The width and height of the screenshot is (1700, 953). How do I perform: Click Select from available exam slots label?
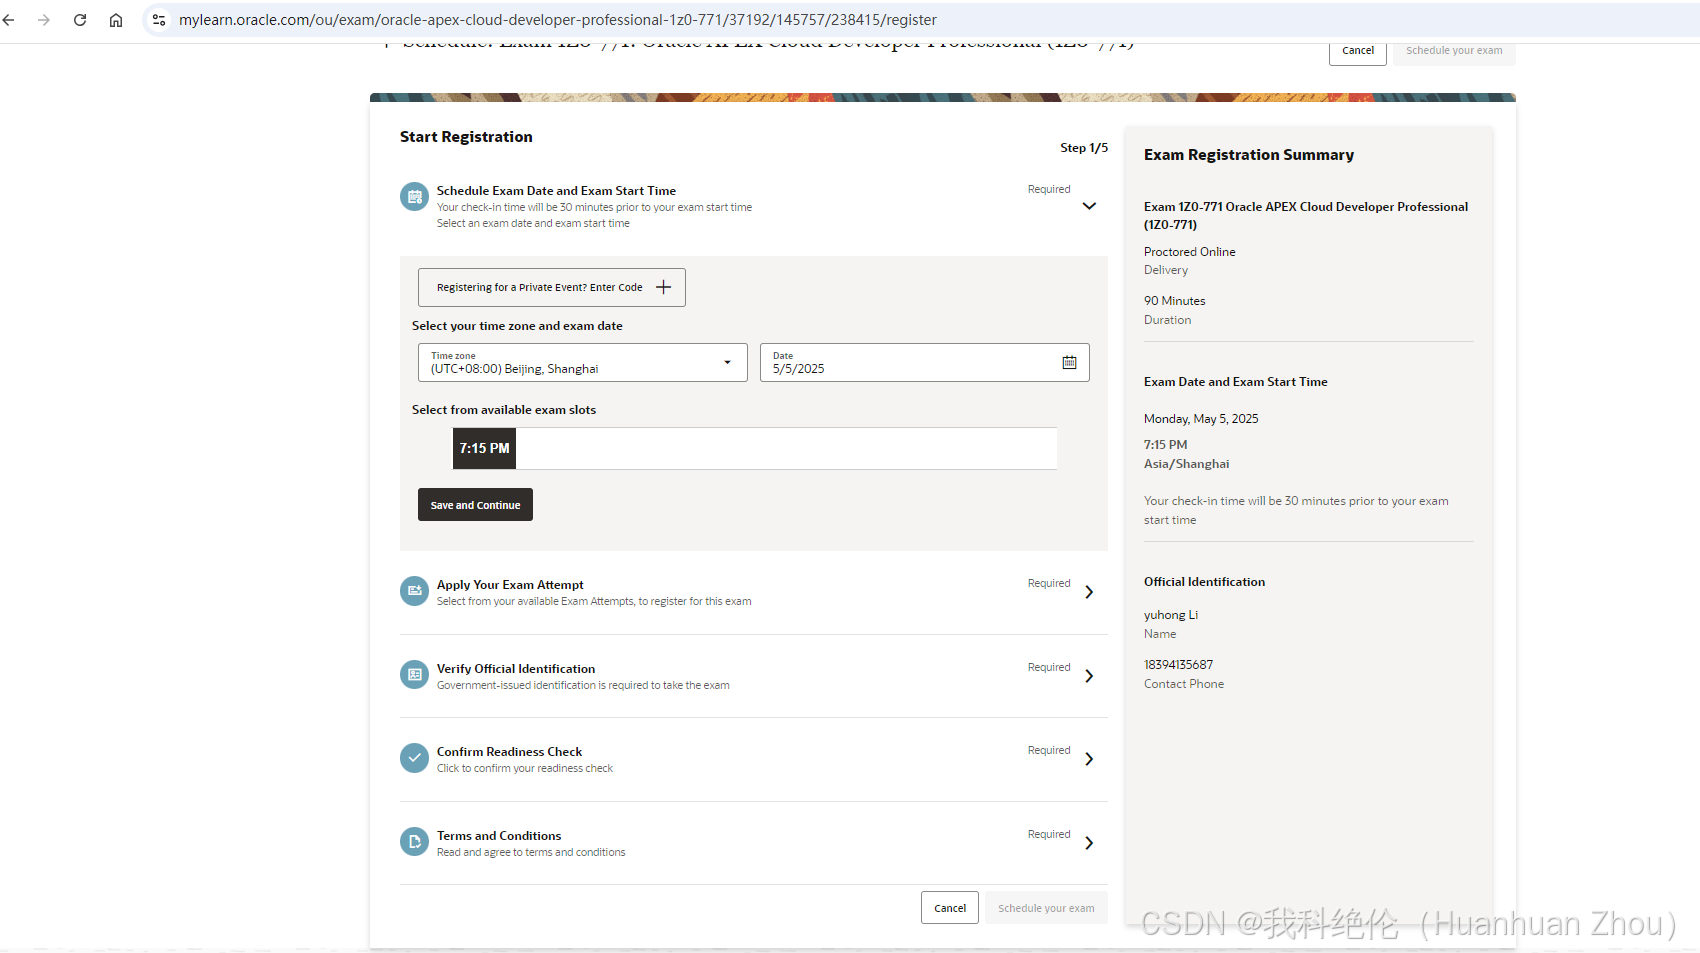504,410
